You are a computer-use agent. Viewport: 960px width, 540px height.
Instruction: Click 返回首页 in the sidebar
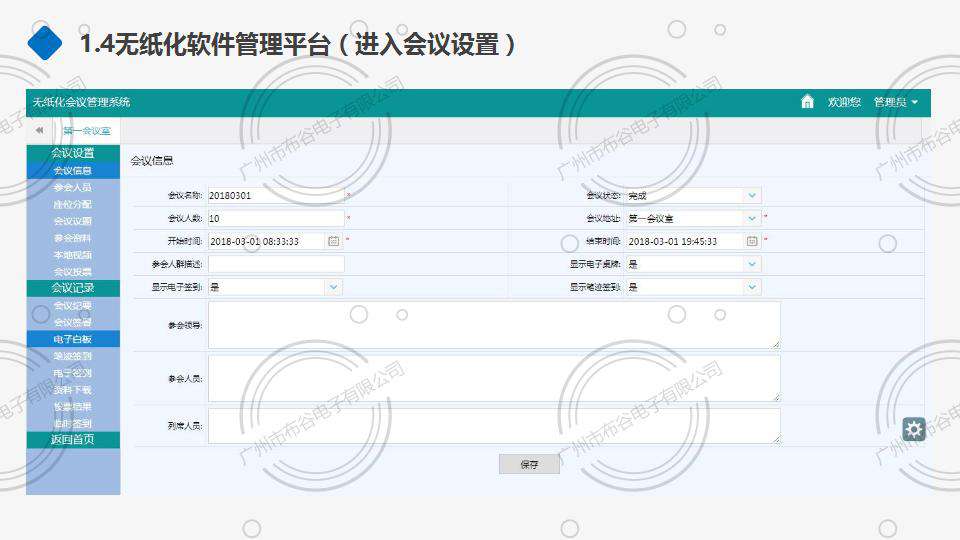(72, 439)
